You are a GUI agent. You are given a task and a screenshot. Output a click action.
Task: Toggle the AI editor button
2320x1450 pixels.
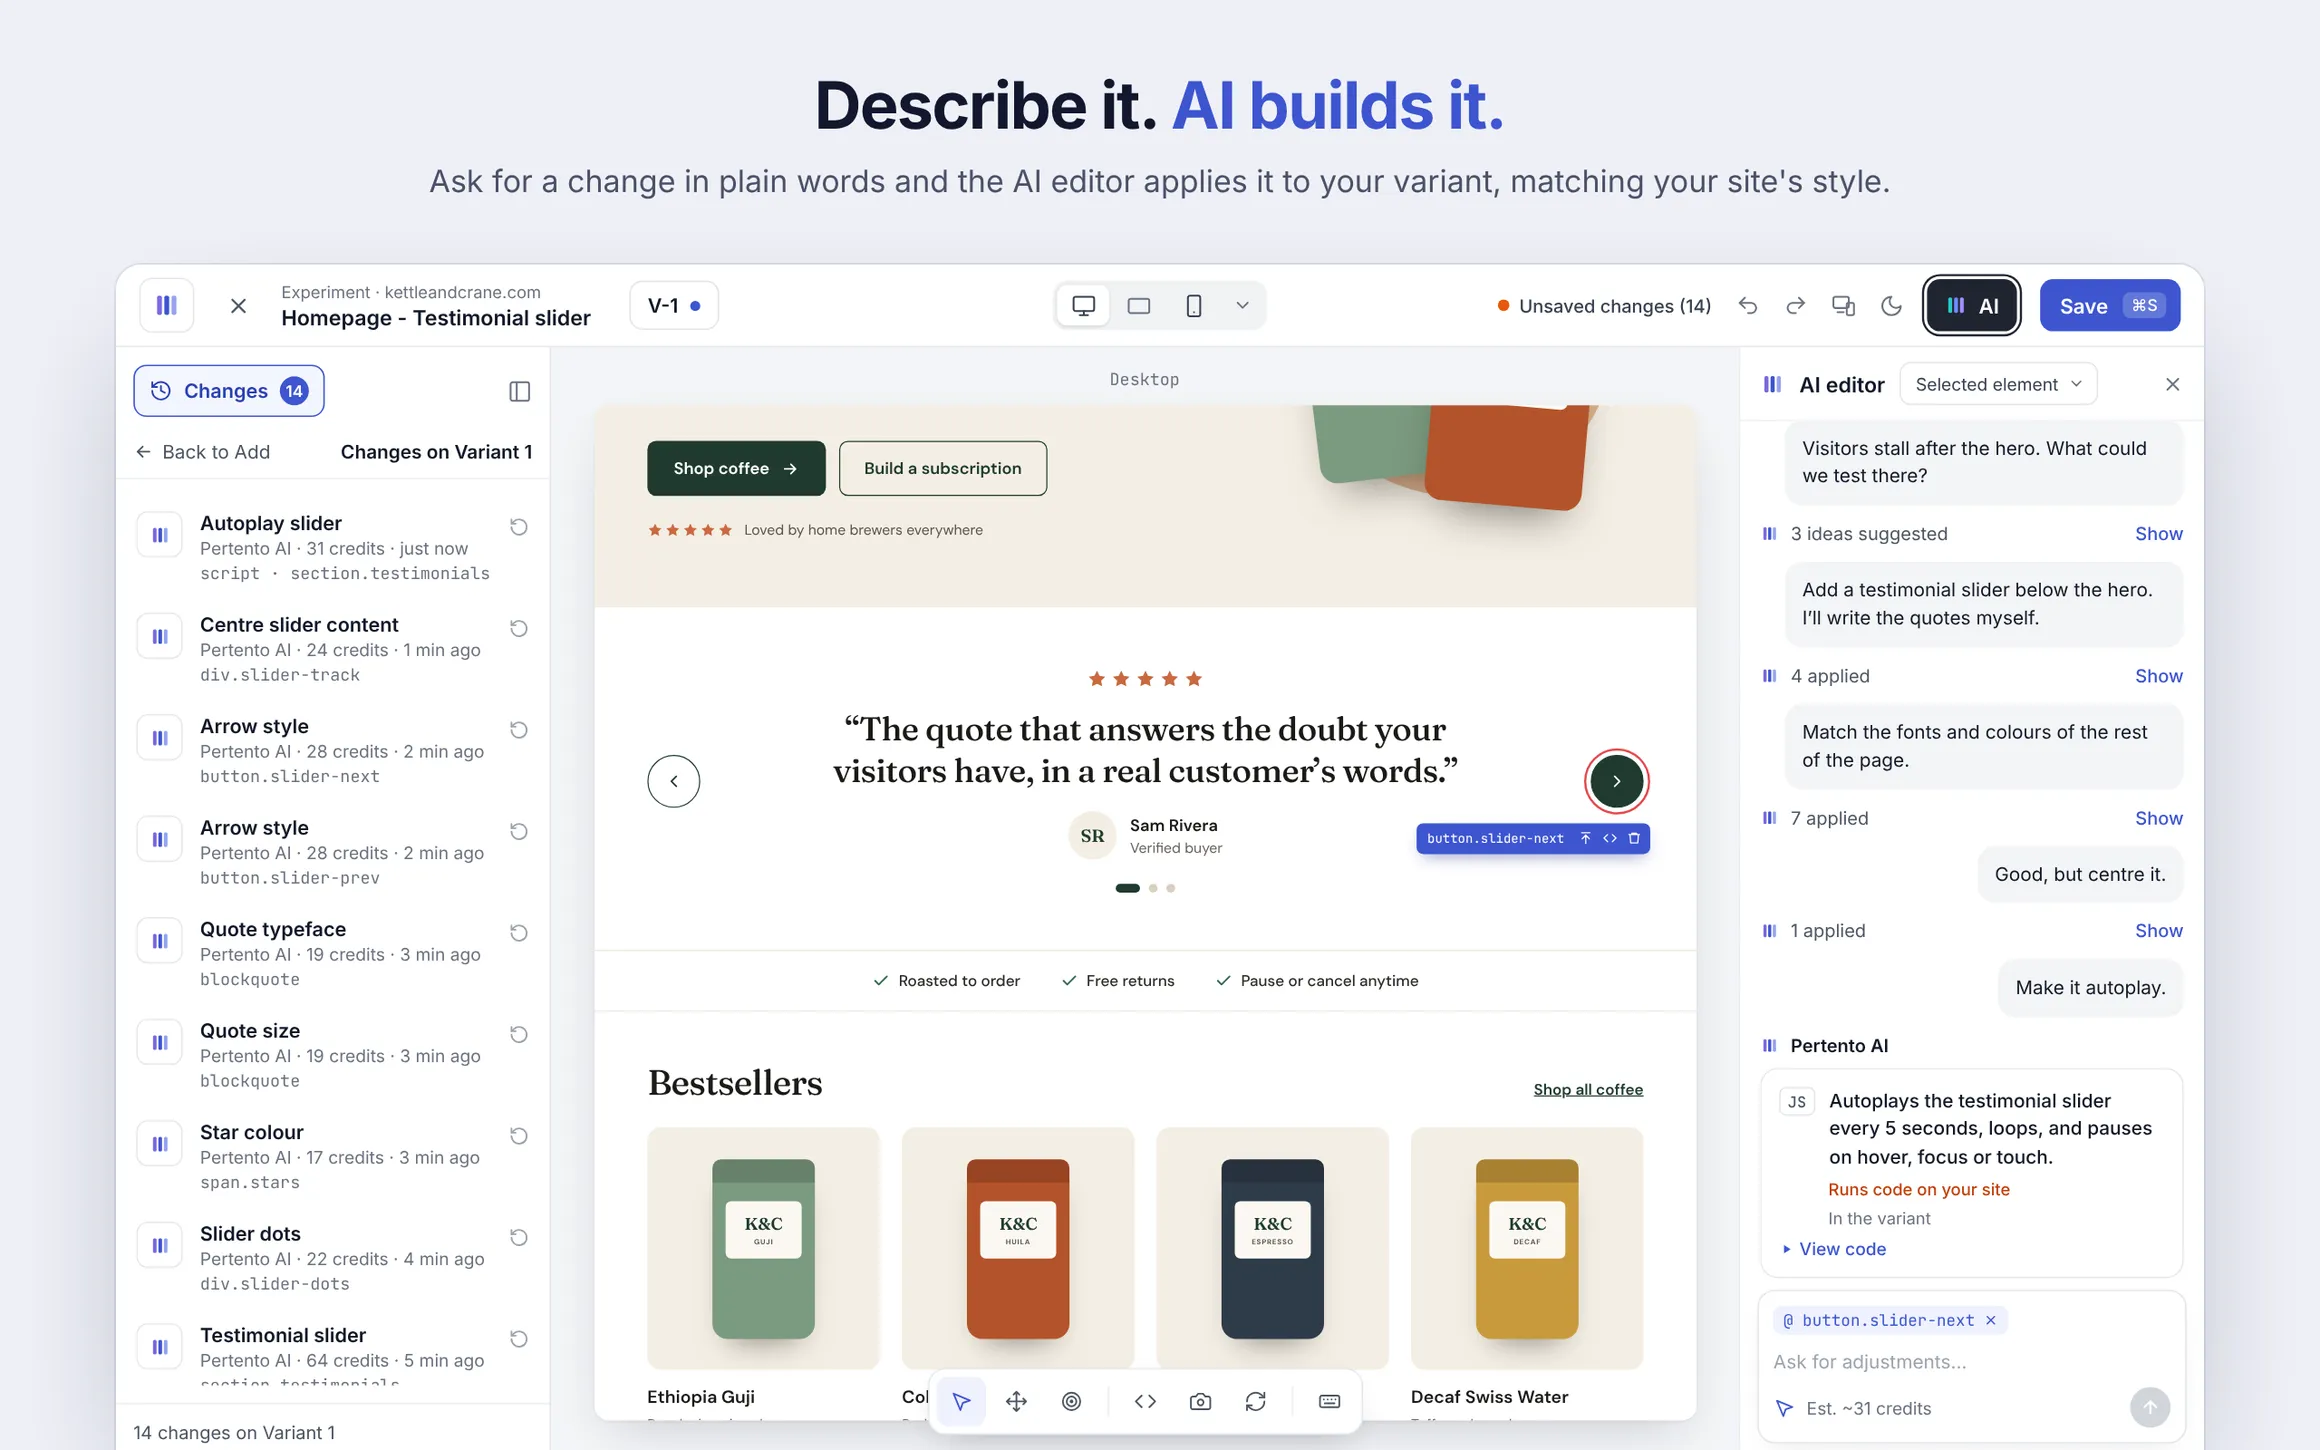(x=1972, y=306)
